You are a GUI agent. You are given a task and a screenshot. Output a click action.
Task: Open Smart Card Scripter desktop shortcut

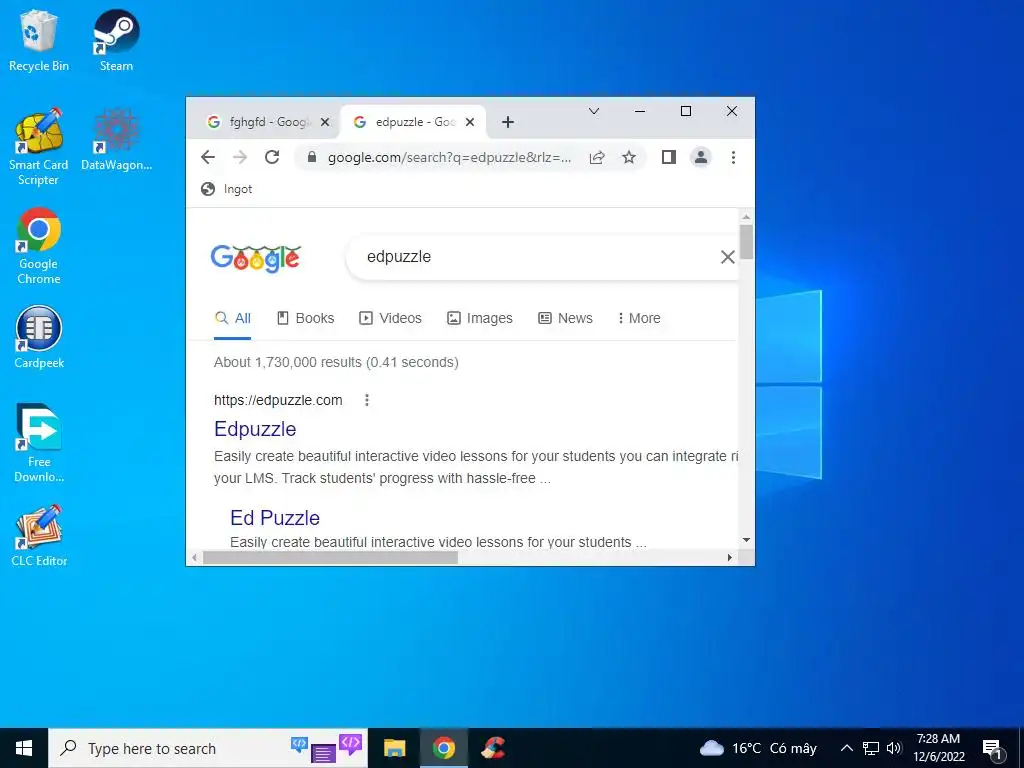[x=39, y=147]
